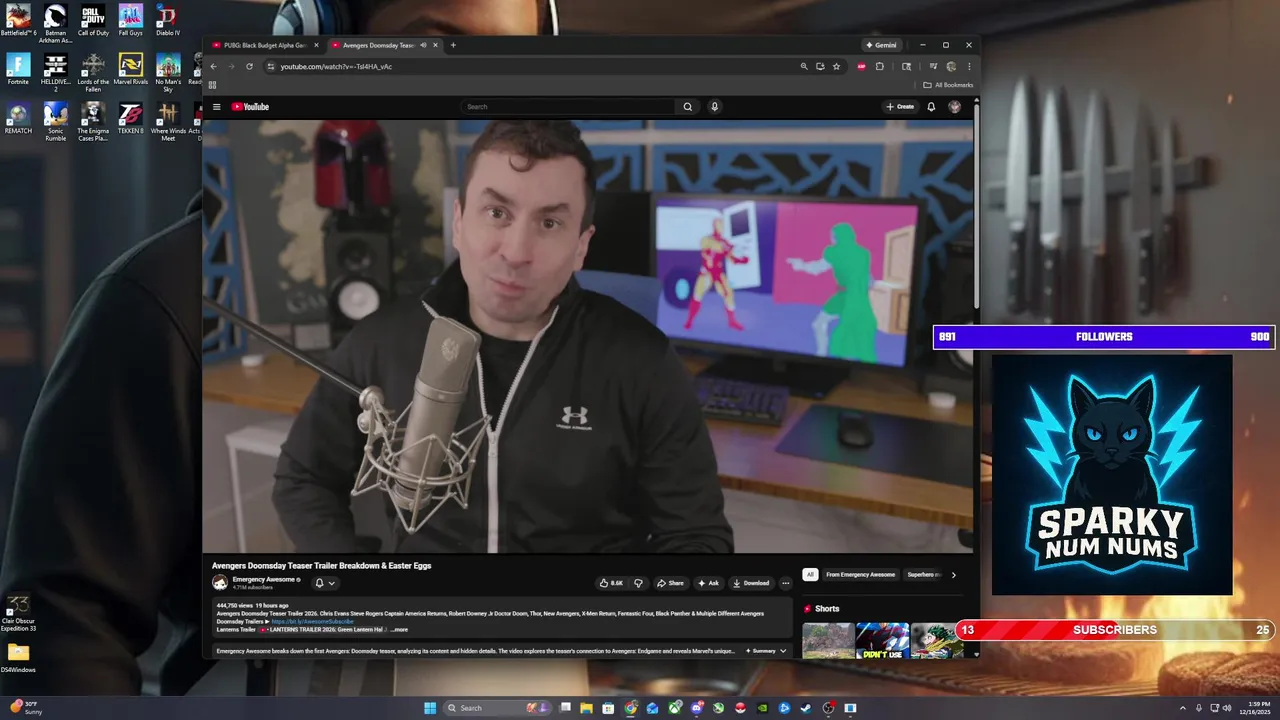This screenshot has height=720, width=1280.
Task: Open the Chrome three-dot menu
Action: tap(969, 66)
